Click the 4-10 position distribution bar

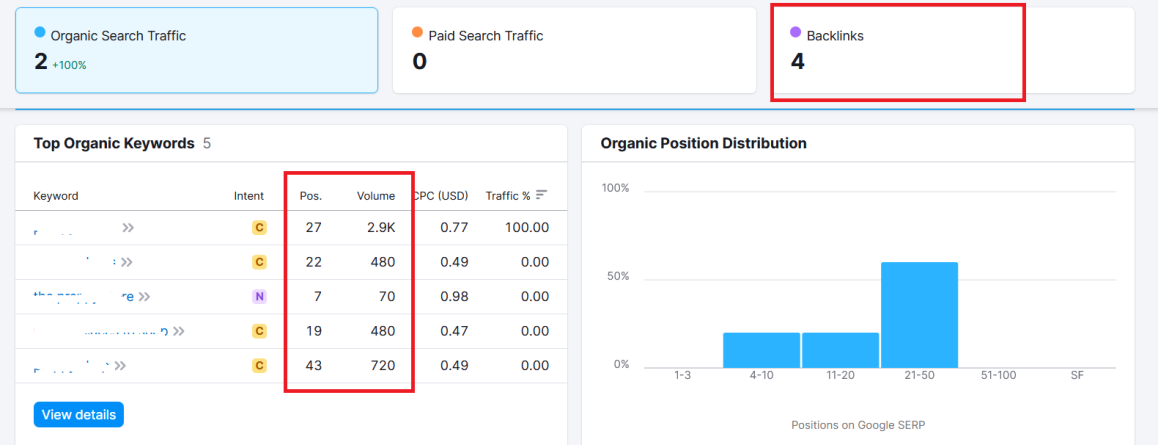tap(761, 351)
